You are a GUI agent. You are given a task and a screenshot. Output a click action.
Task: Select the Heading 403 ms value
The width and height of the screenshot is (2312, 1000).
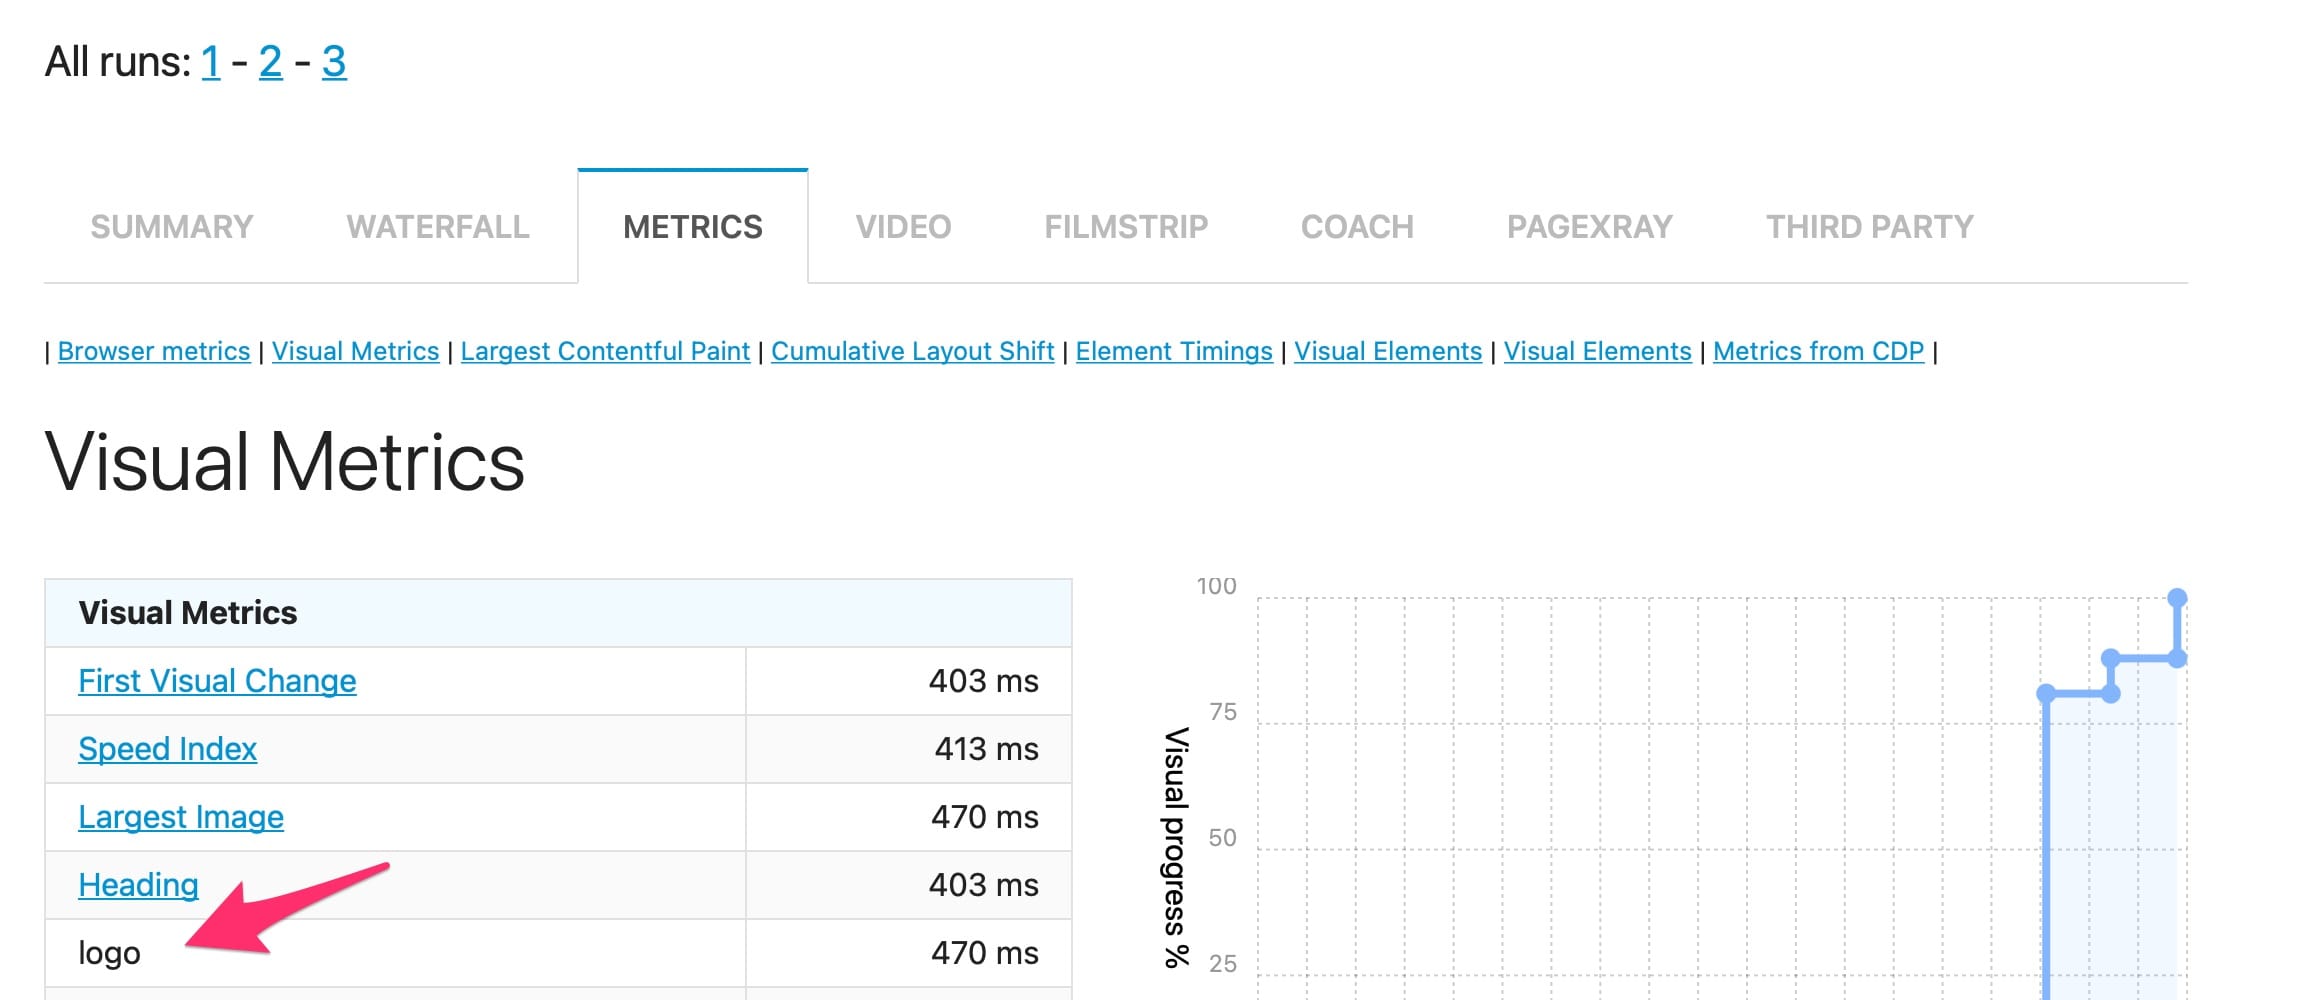(983, 885)
